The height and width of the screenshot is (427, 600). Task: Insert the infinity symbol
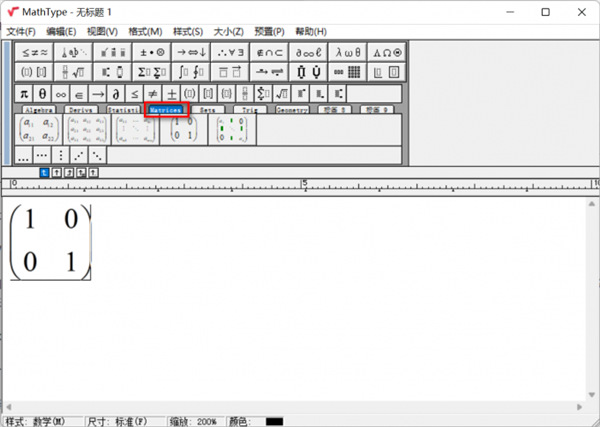click(60, 94)
